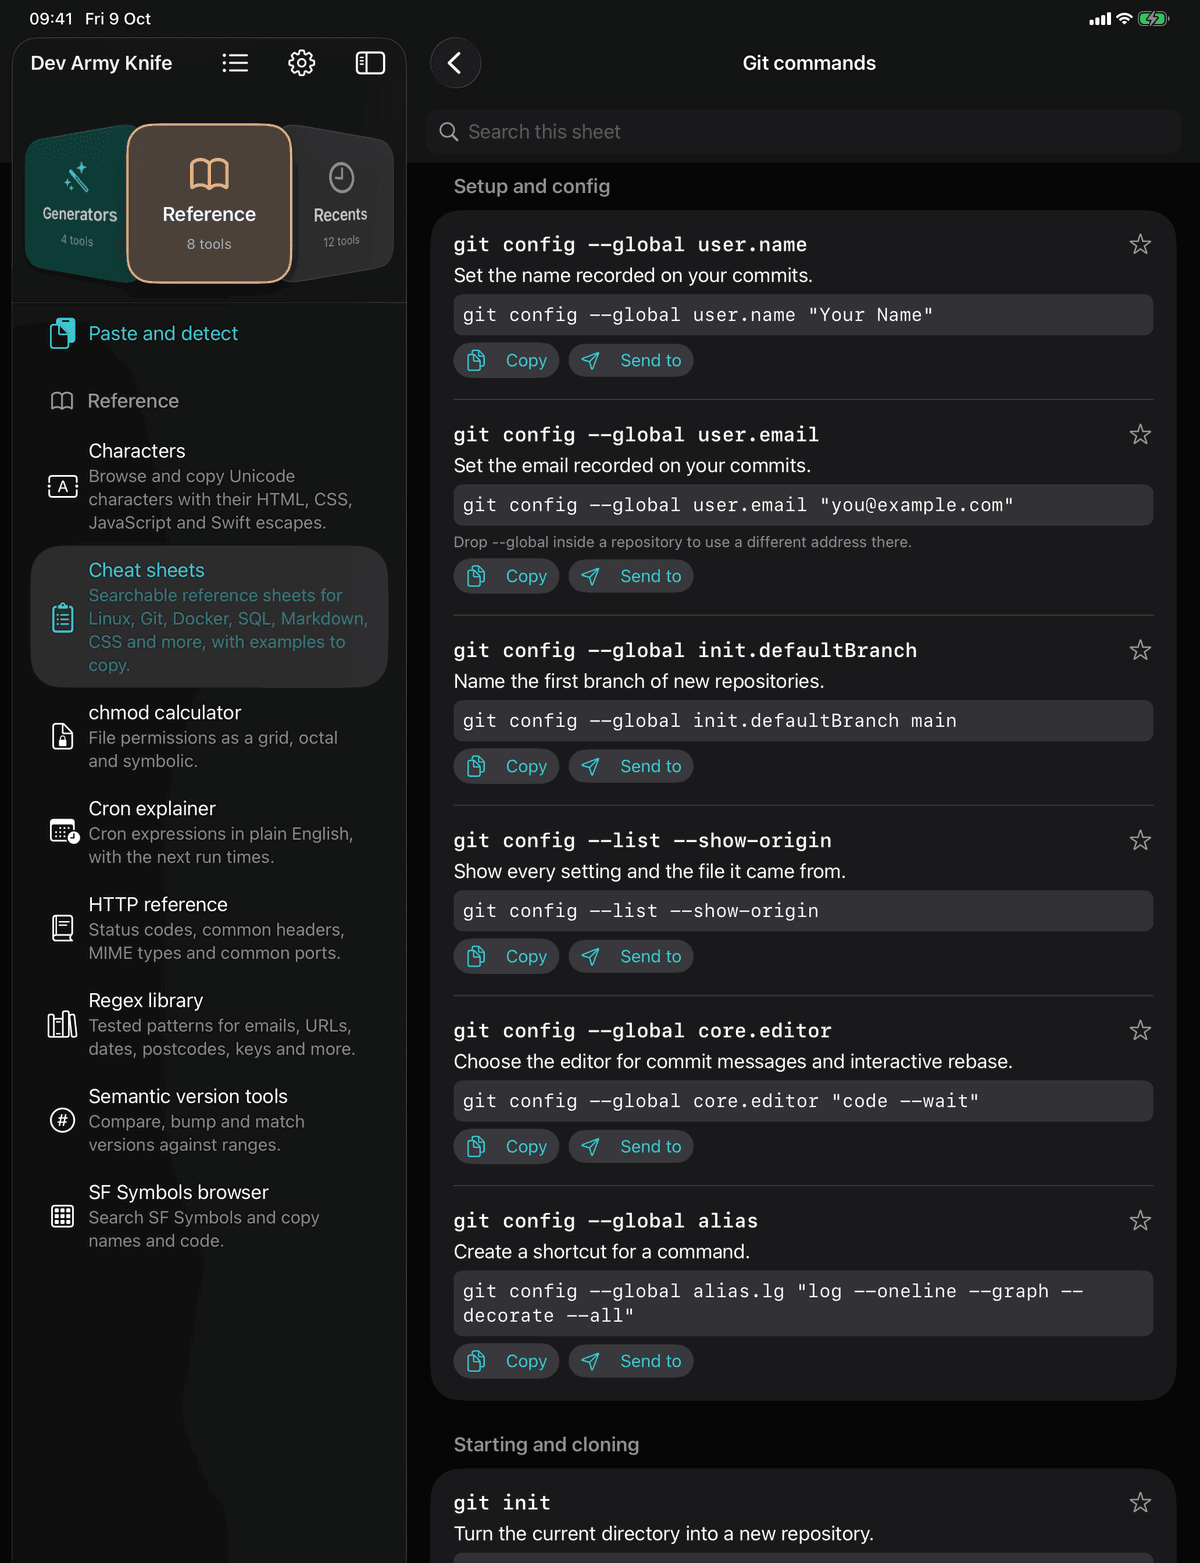Favorite the user.name command with star
1200x1563 pixels.
1140,245
